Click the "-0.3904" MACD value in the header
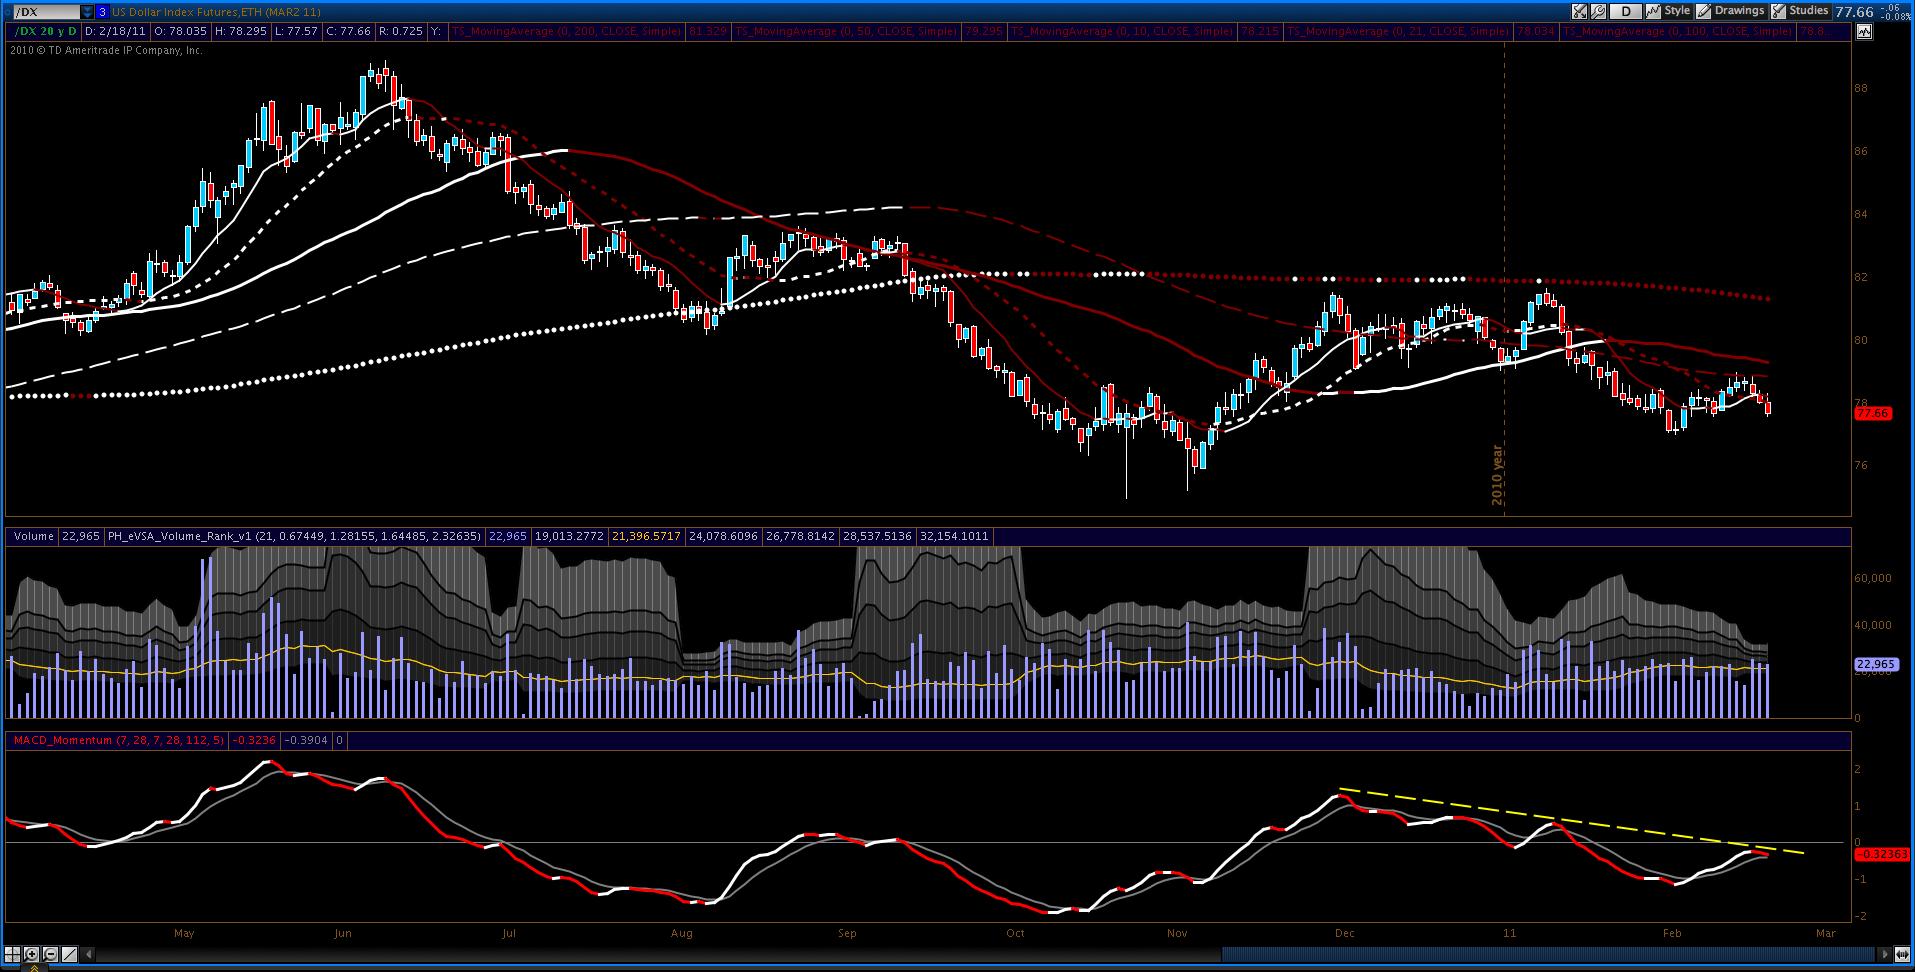This screenshot has width=1915, height=972. pyautogui.click(x=306, y=740)
